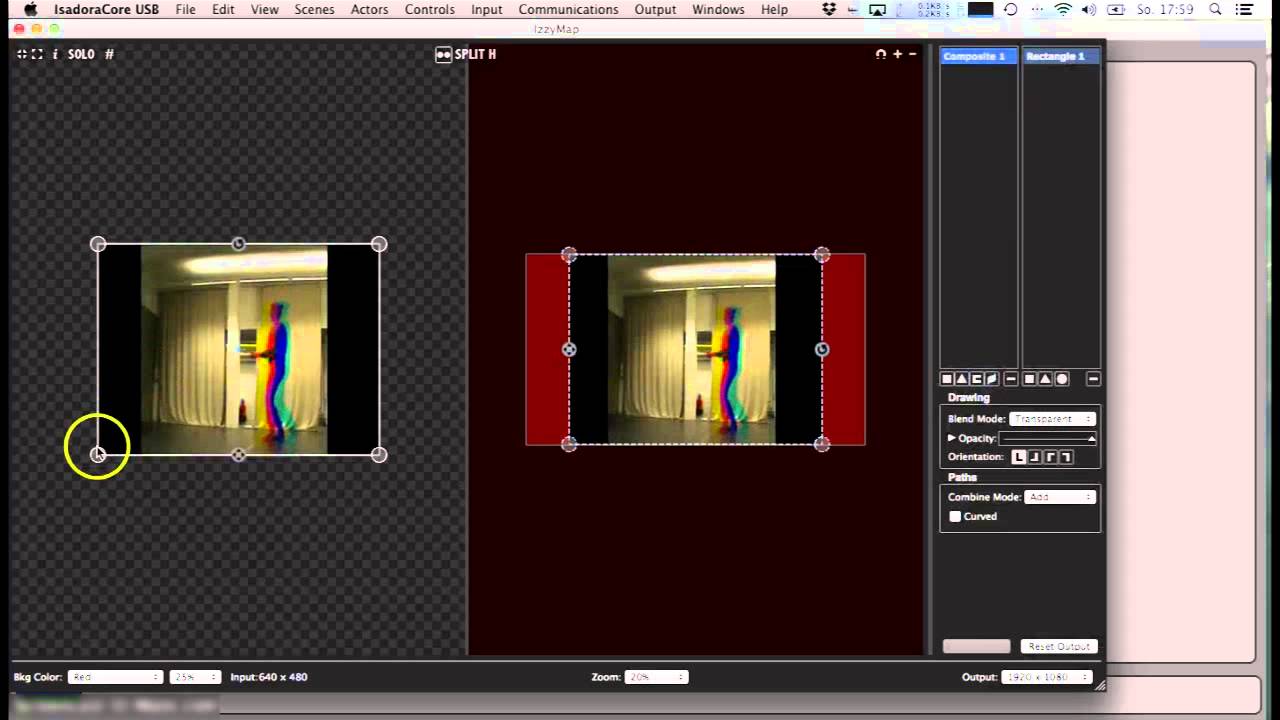Click top-center rotate handle of input rectangle

click(238, 244)
